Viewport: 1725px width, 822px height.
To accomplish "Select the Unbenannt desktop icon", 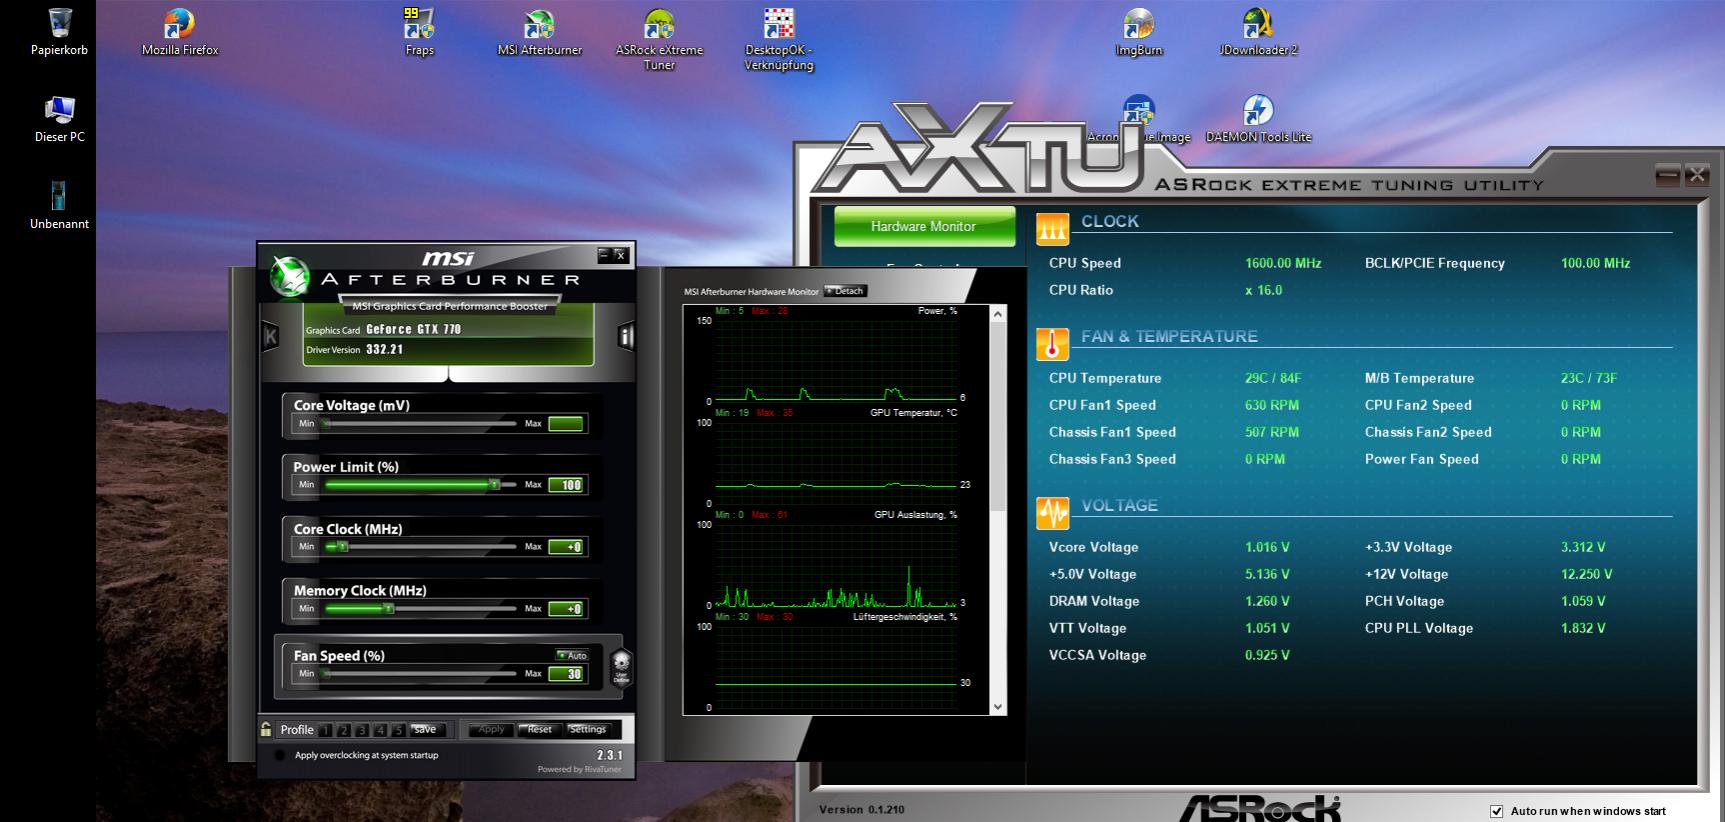I will pos(59,204).
